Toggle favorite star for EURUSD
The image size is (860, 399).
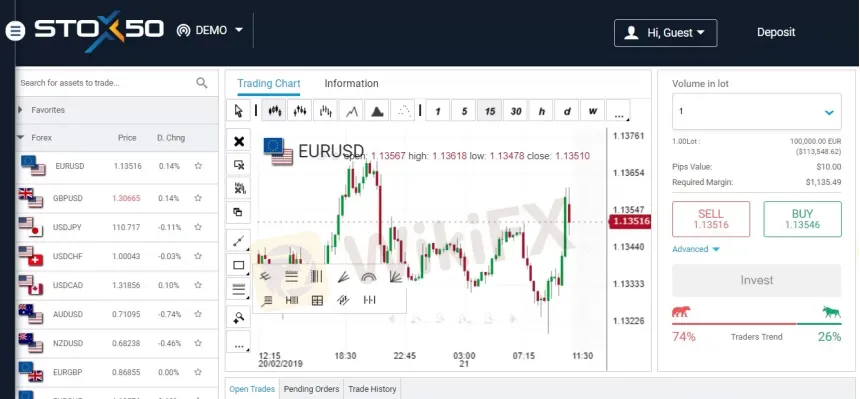click(198, 166)
